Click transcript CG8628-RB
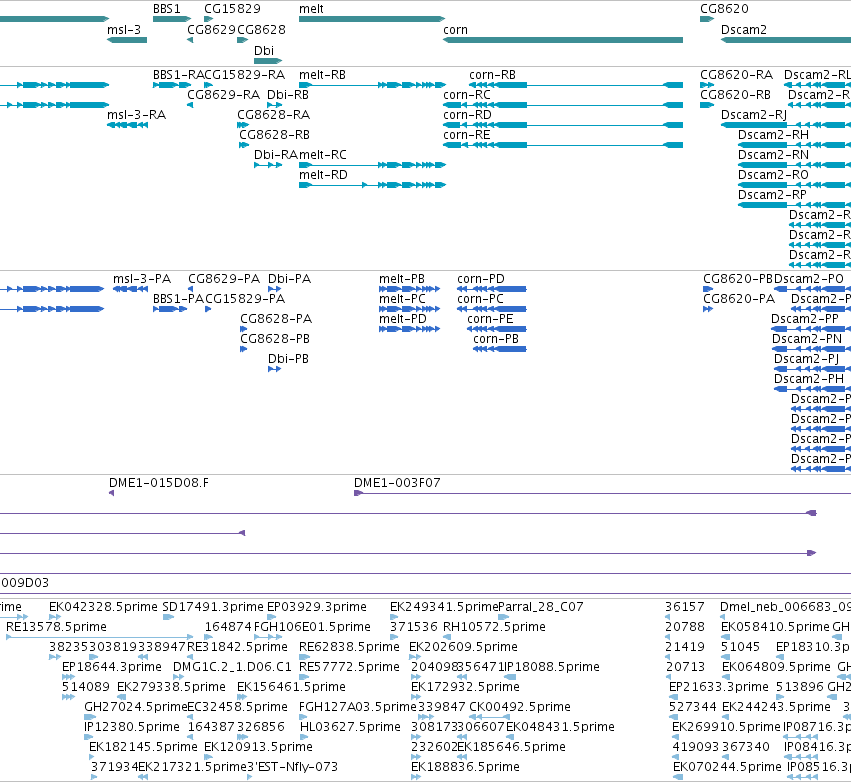 (x=275, y=135)
